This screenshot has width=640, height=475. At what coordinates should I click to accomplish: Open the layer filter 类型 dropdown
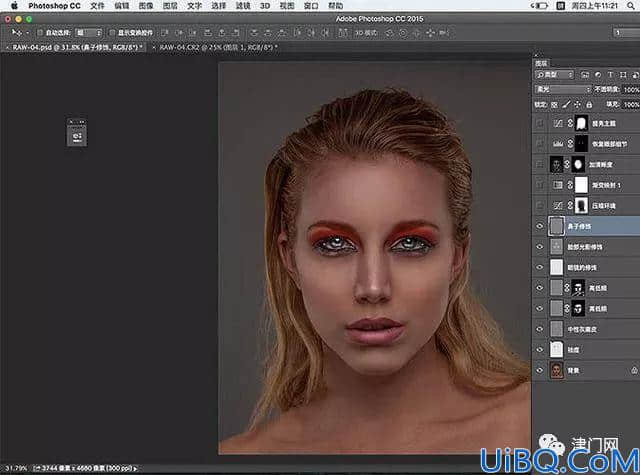pos(554,75)
